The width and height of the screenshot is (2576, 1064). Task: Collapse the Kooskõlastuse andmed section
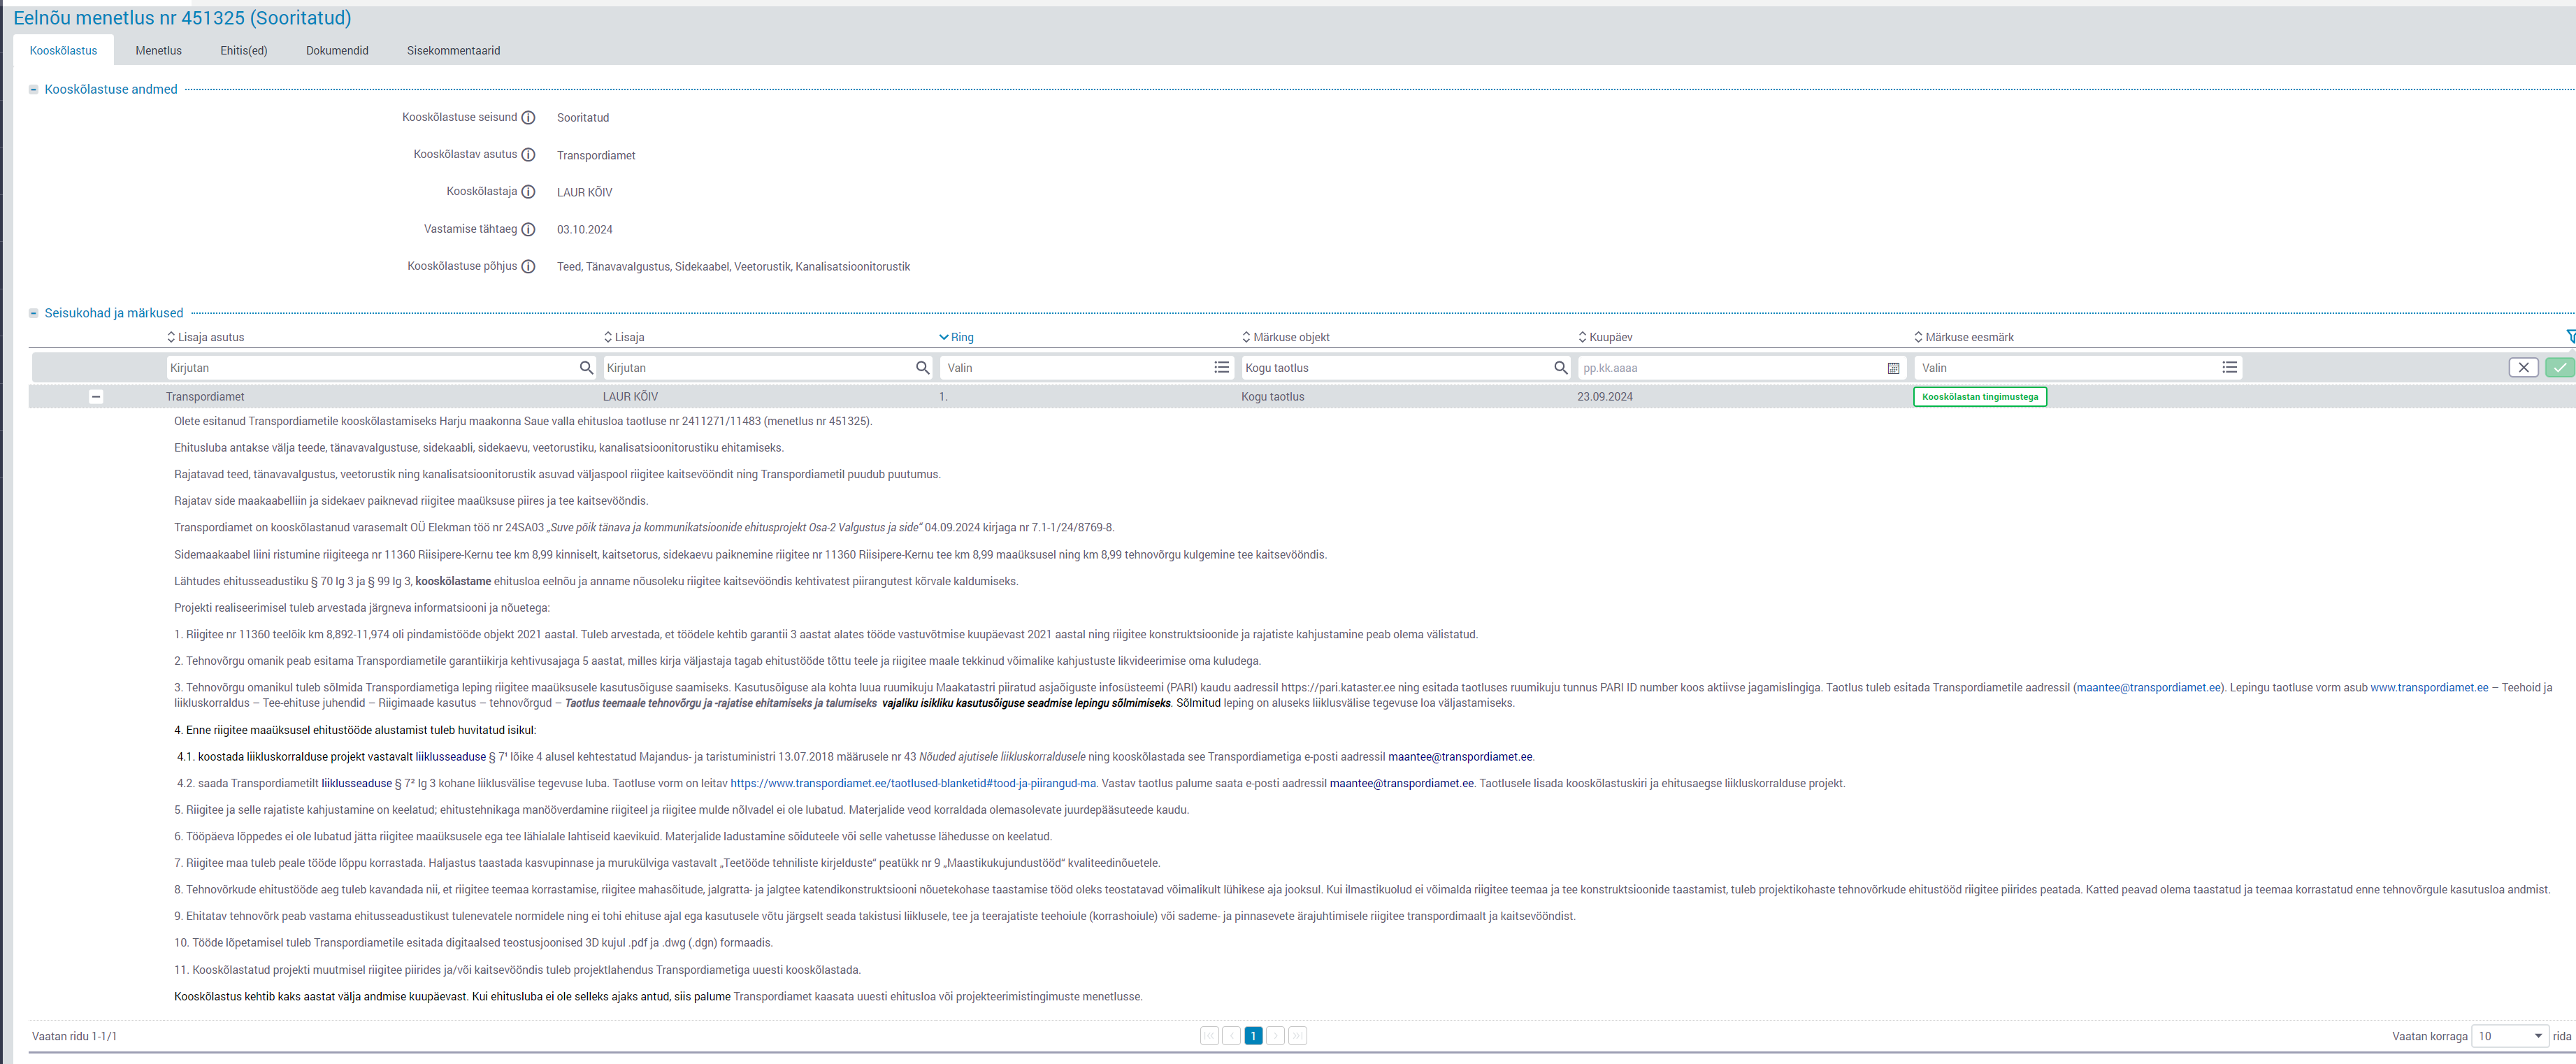click(33, 89)
